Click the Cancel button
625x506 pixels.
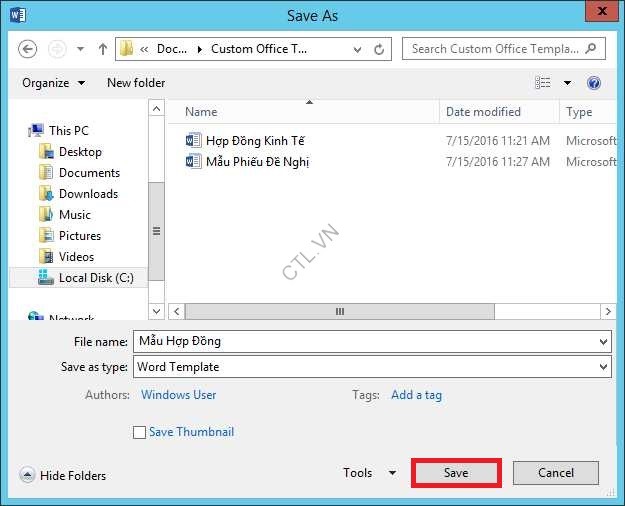(556, 473)
